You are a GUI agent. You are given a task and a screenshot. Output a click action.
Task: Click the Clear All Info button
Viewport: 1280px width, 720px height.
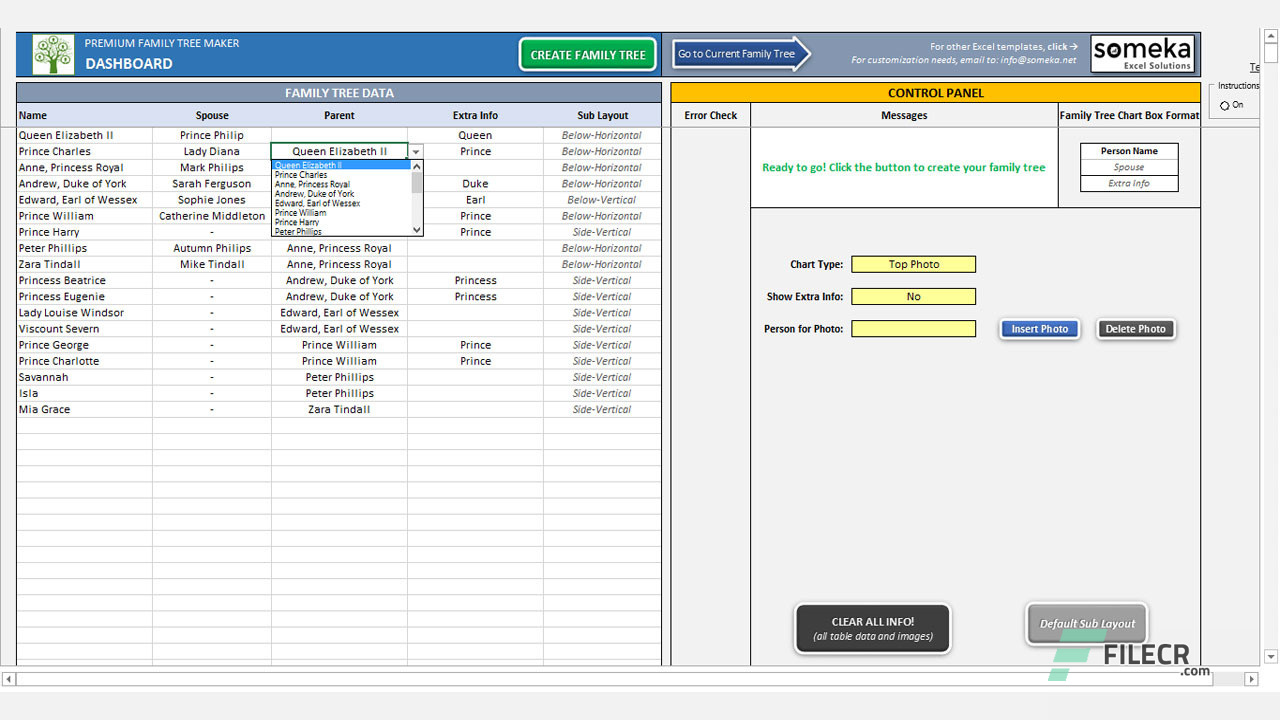click(873, 628)
